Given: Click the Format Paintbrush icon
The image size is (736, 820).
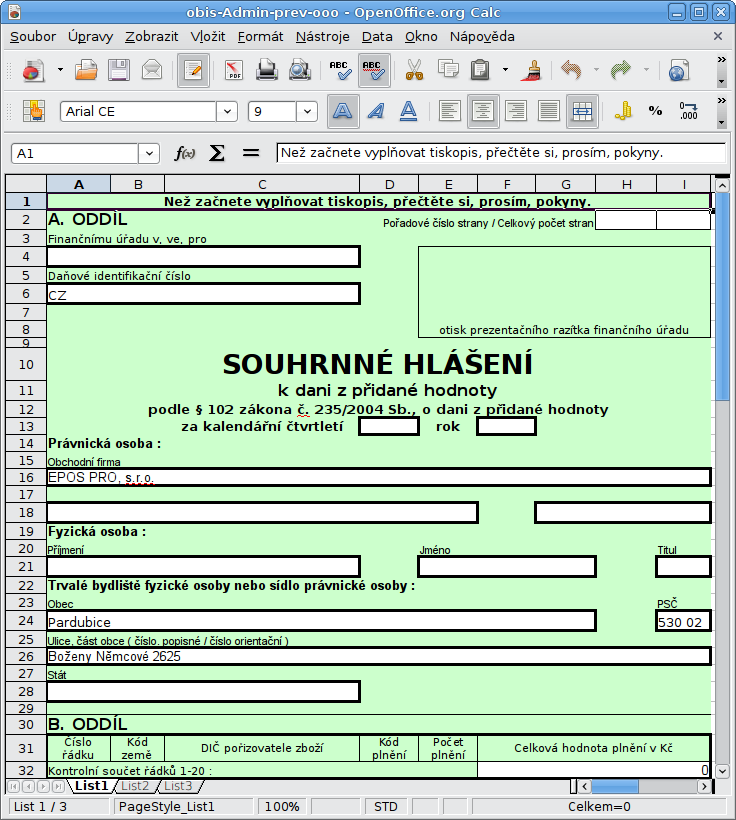Looking at the screenshot, I should 533,71.
